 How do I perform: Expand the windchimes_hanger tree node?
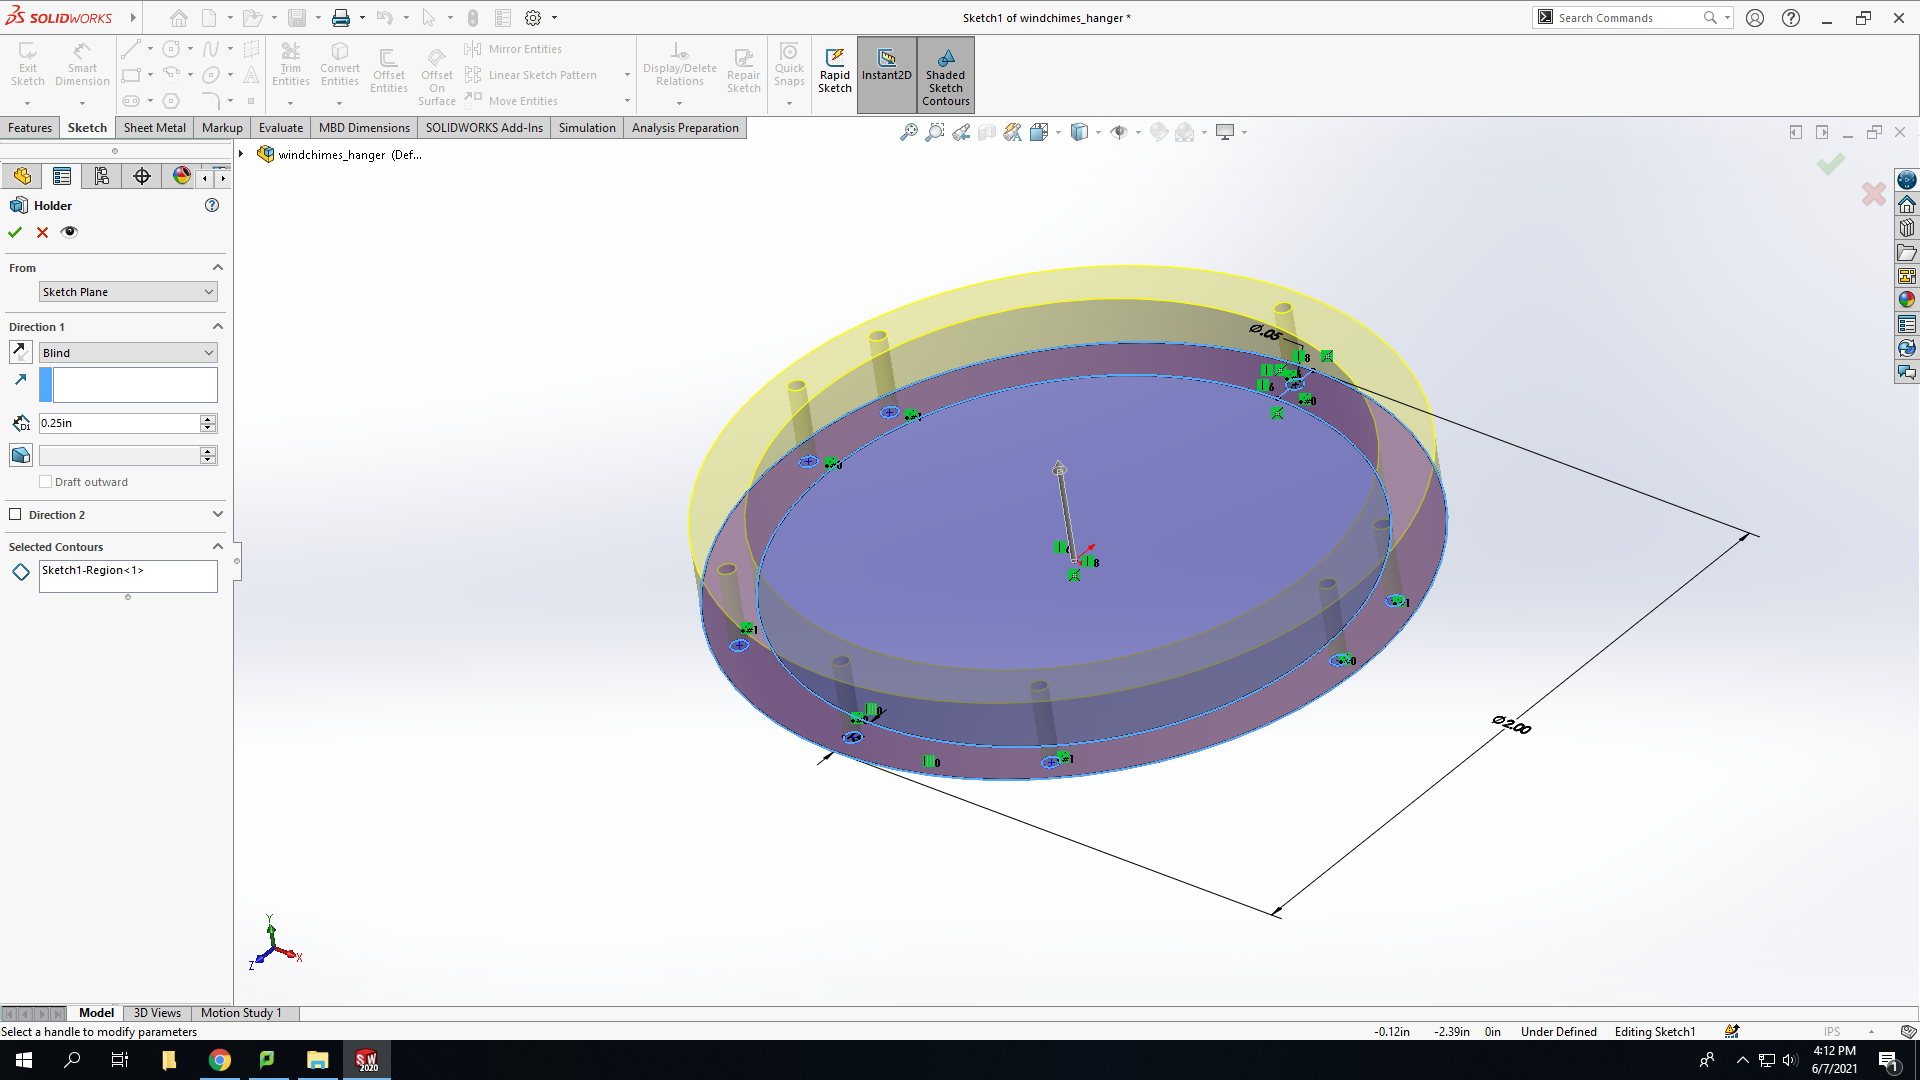(241, 154)
